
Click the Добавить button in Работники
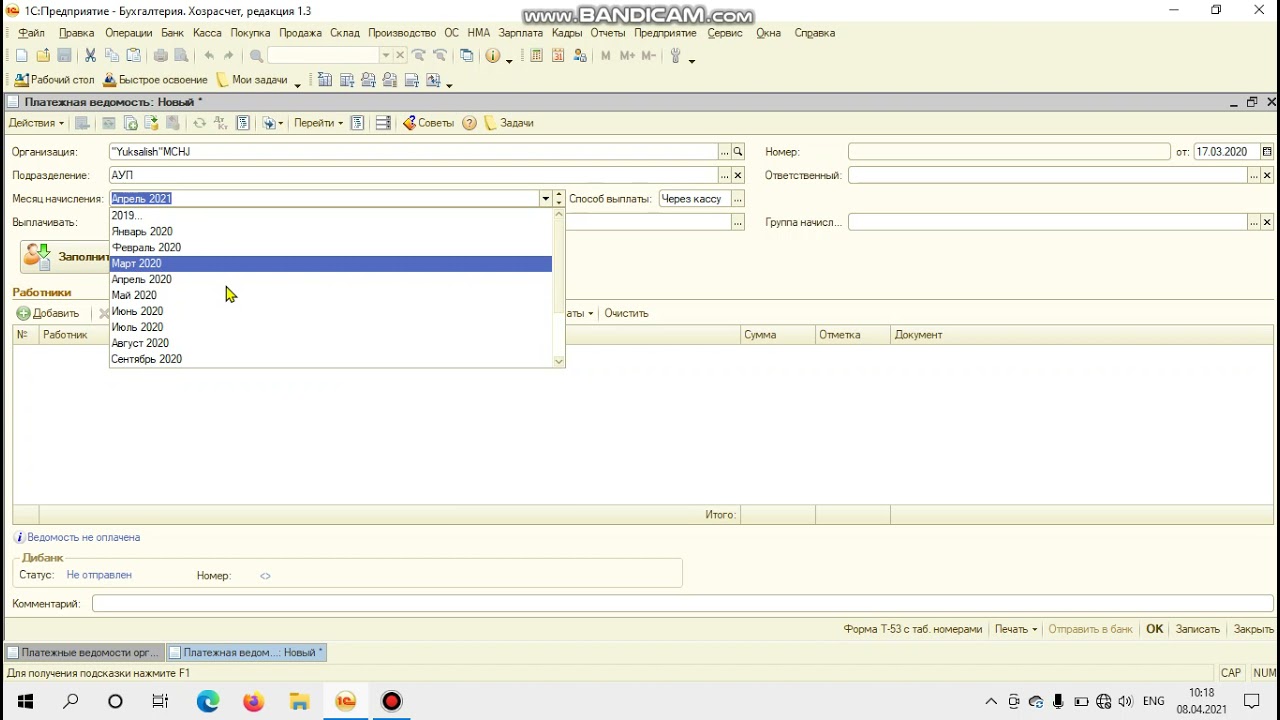(48, 313)
